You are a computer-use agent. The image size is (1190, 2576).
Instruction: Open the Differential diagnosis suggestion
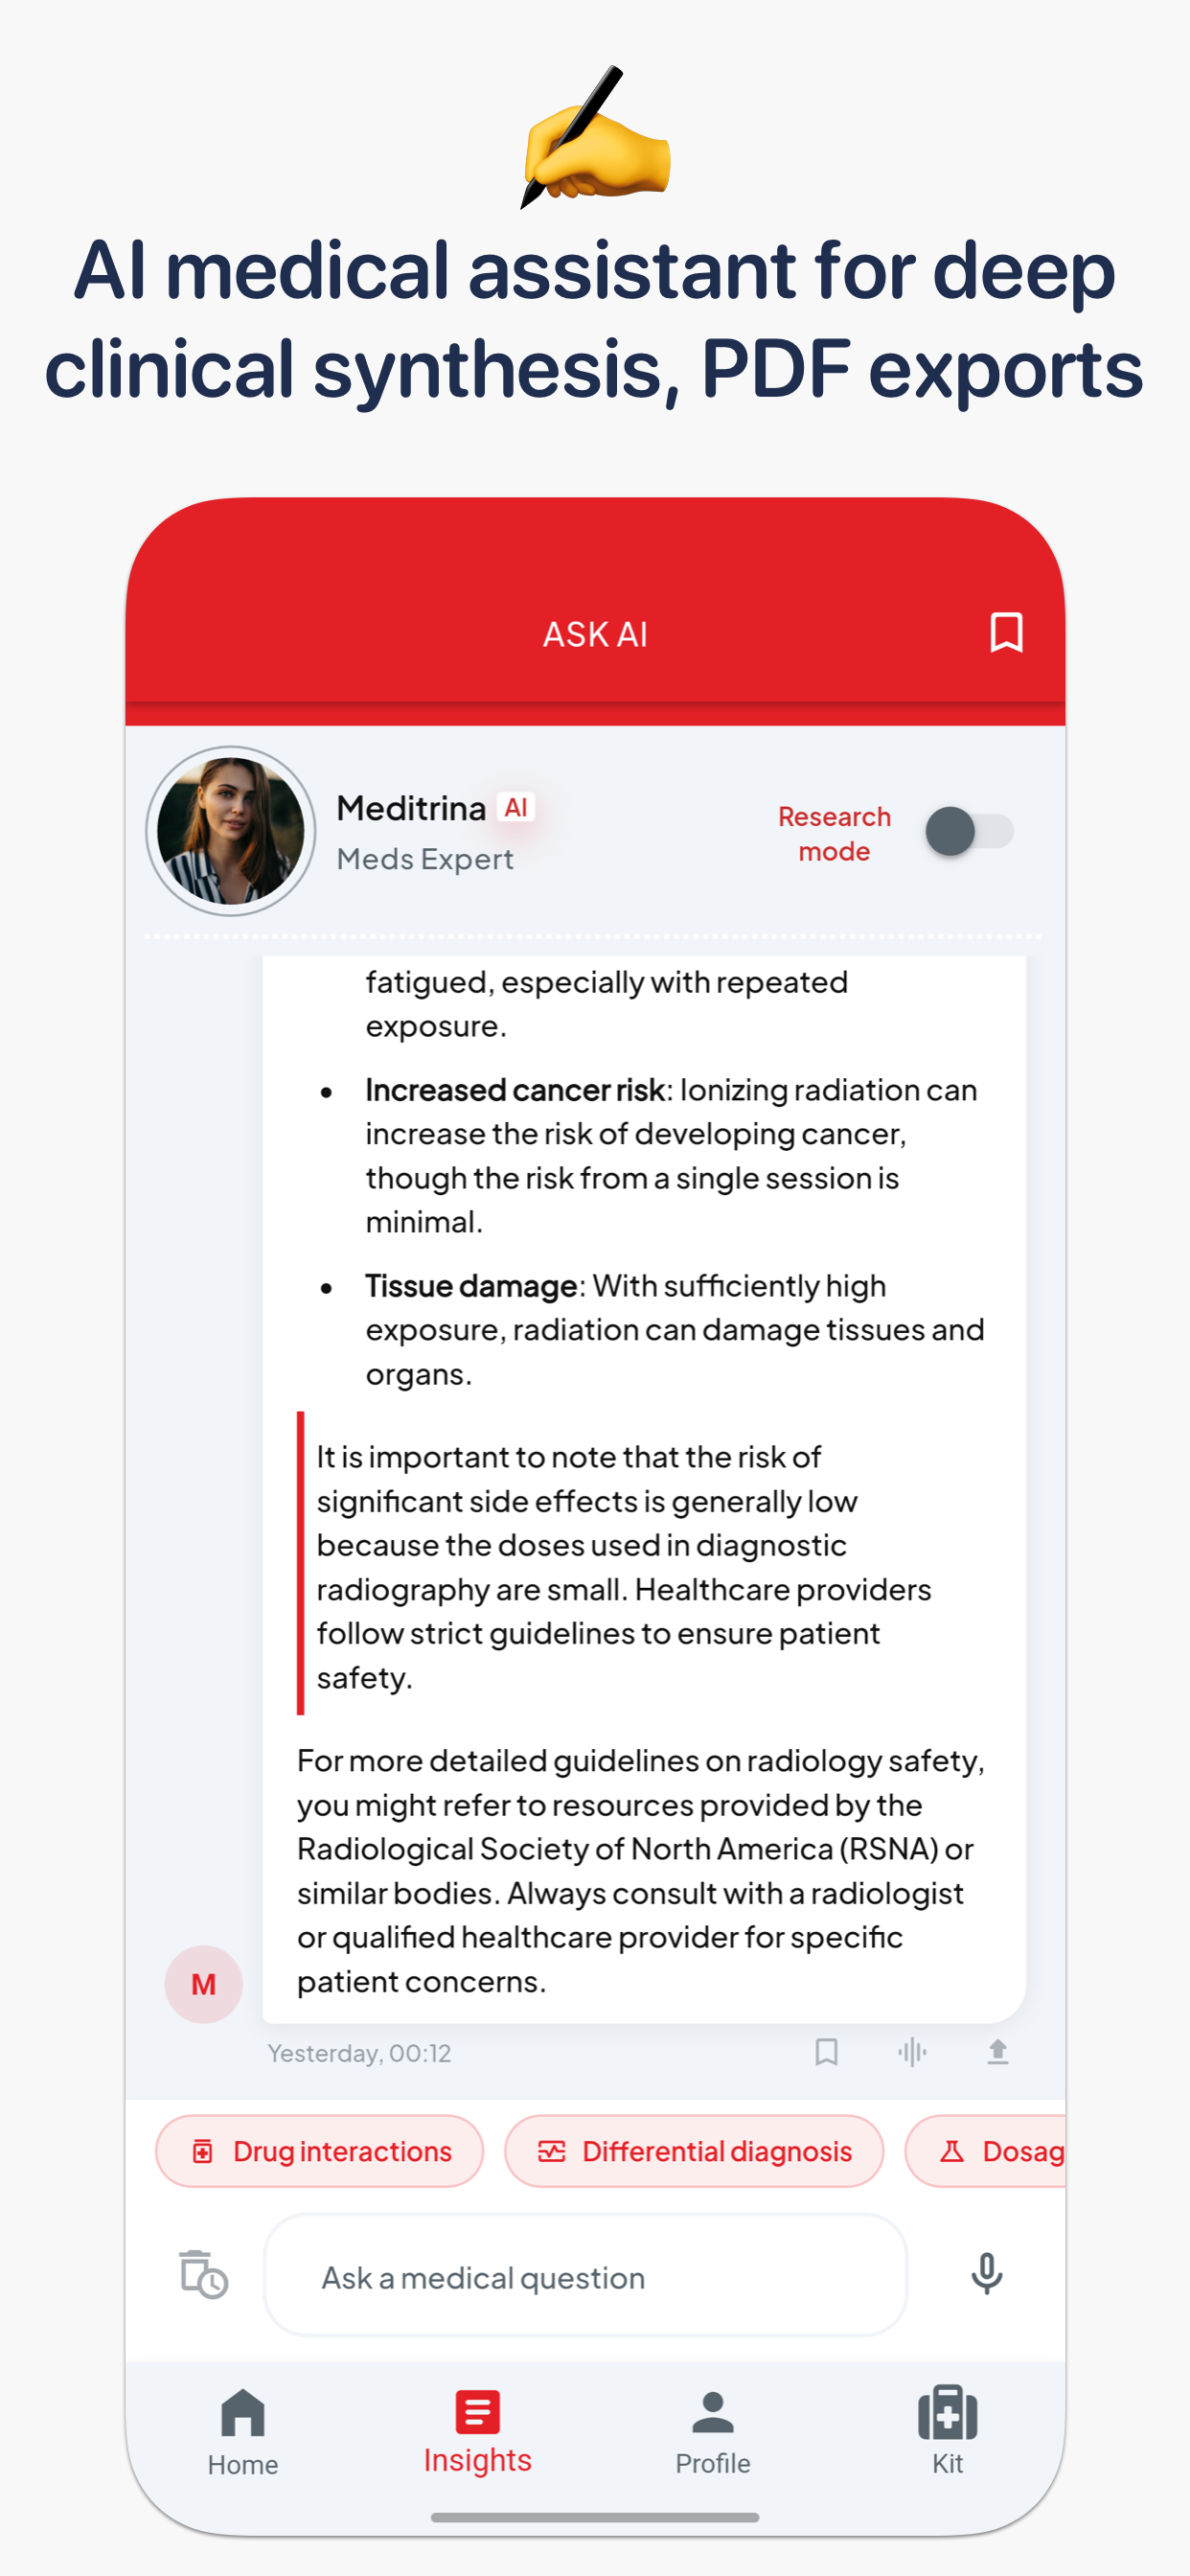[694, 2151]
